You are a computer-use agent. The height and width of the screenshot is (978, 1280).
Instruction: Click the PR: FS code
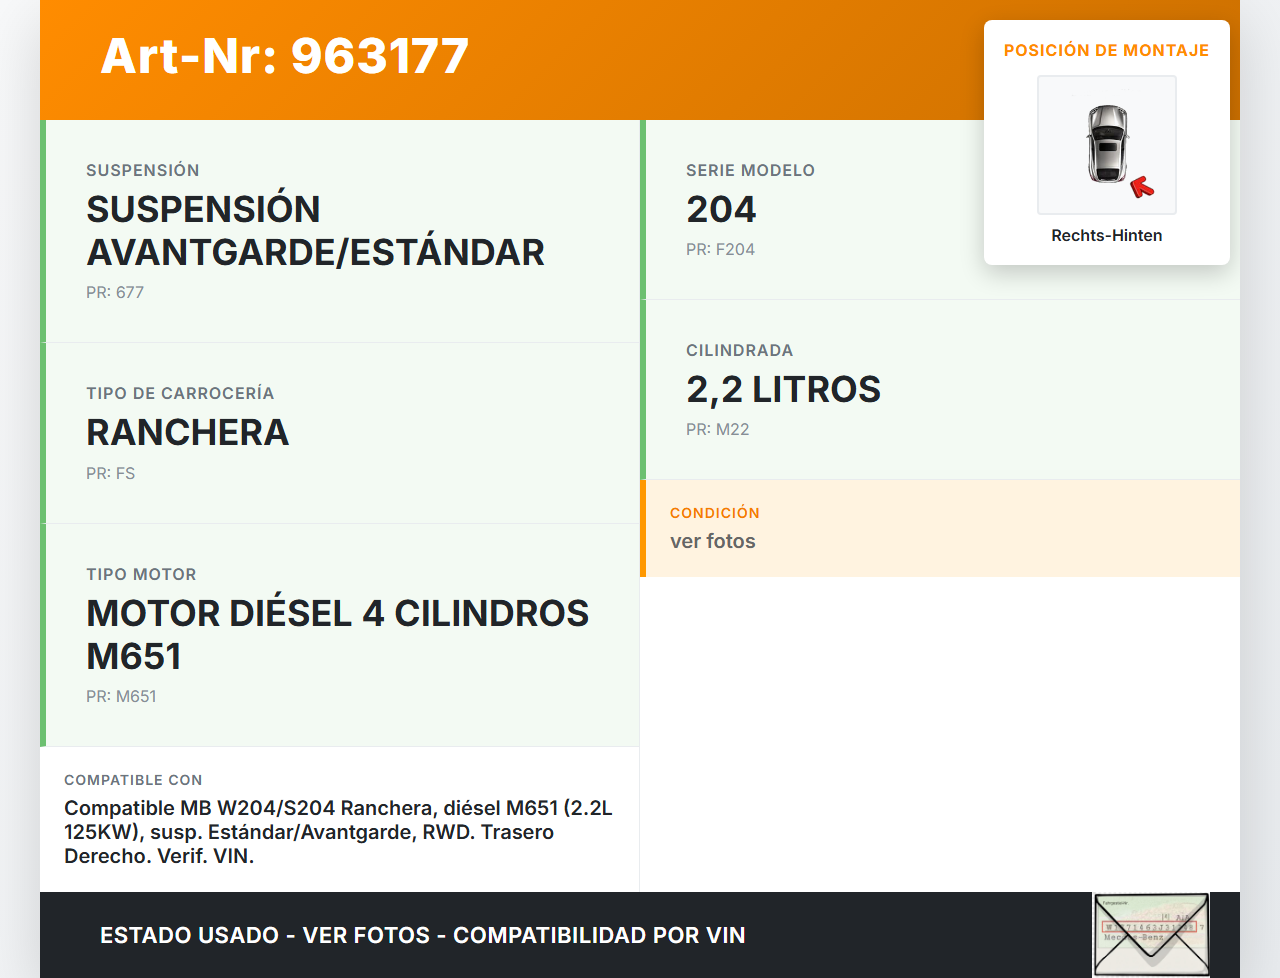coord(110,473)
